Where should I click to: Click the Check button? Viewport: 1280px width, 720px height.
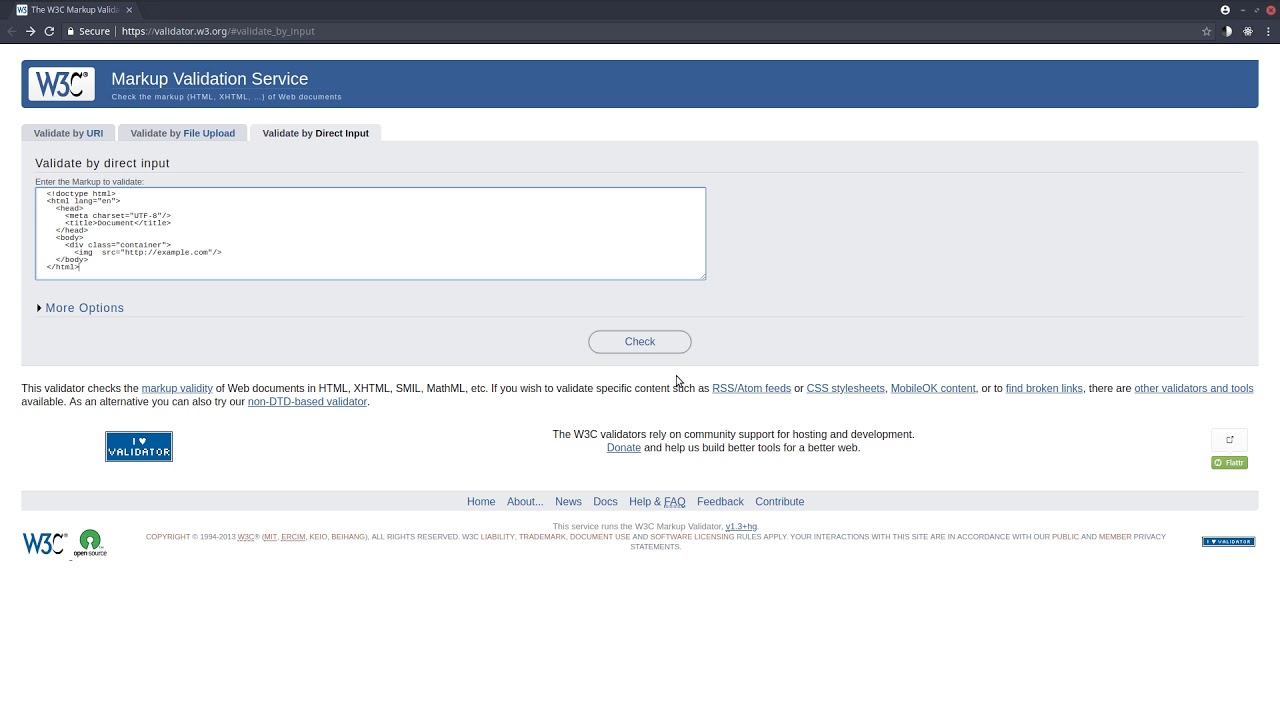640,342
